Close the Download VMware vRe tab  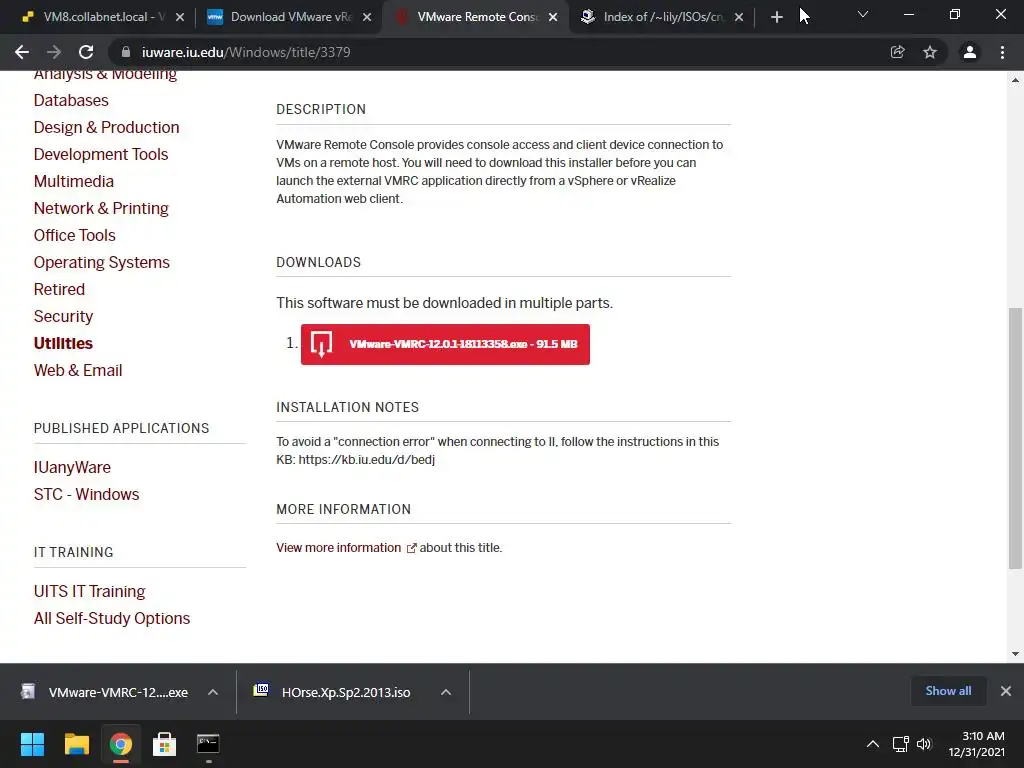point(367,17)
